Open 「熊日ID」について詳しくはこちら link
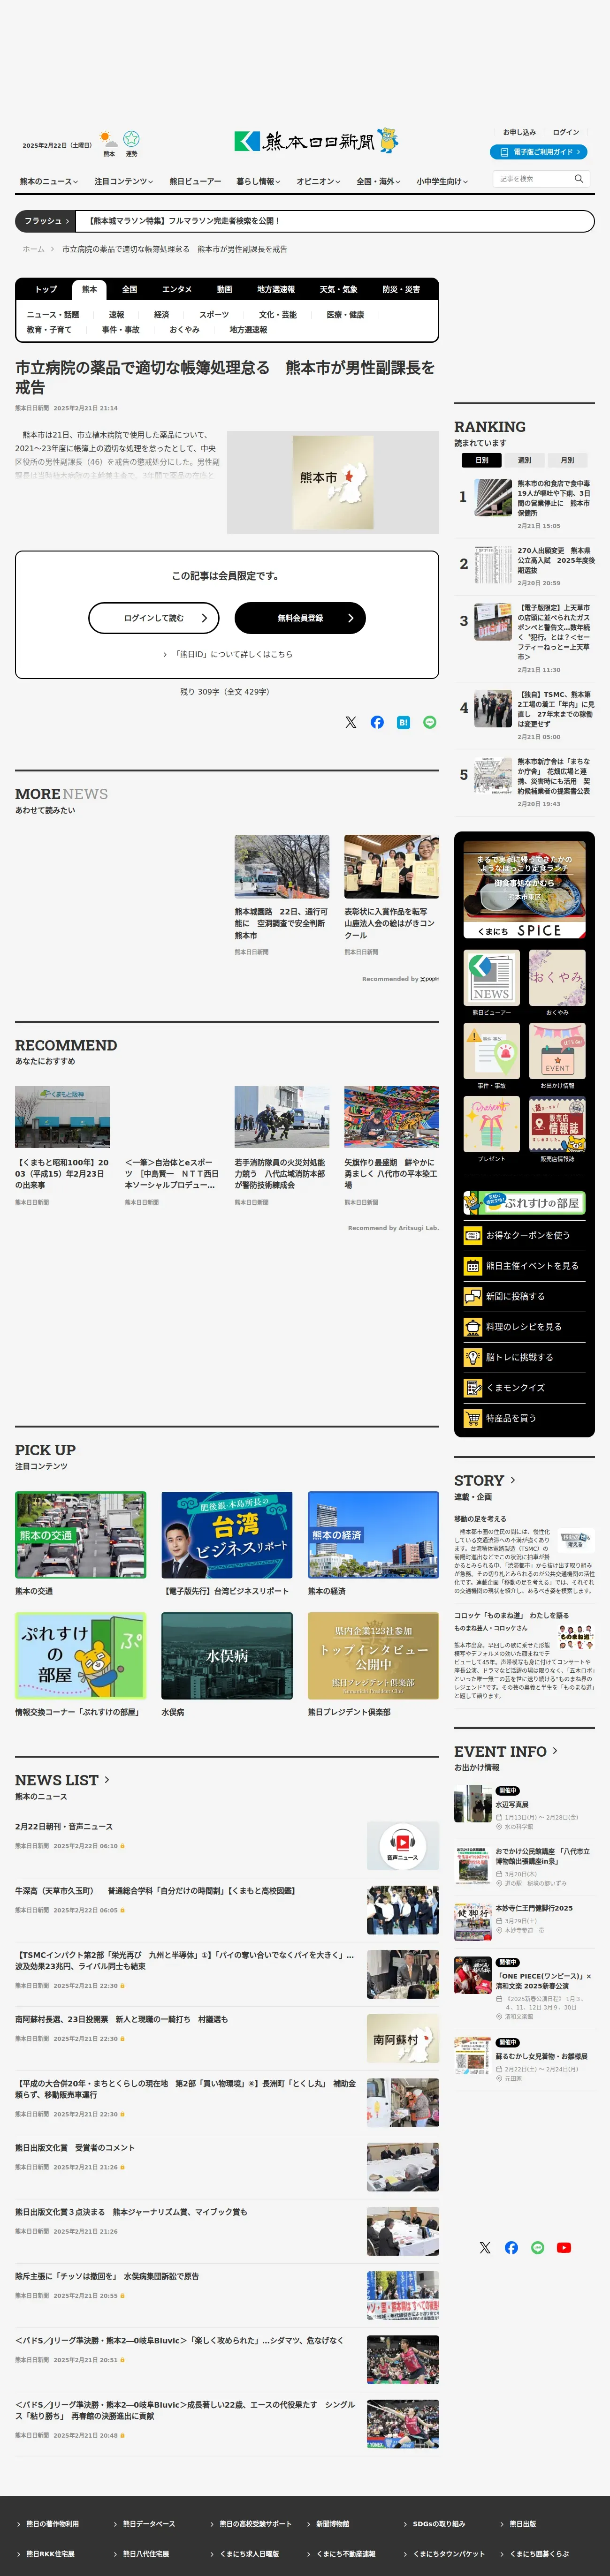The height and width of the screenshot is (2576, 610). [228, 654]
